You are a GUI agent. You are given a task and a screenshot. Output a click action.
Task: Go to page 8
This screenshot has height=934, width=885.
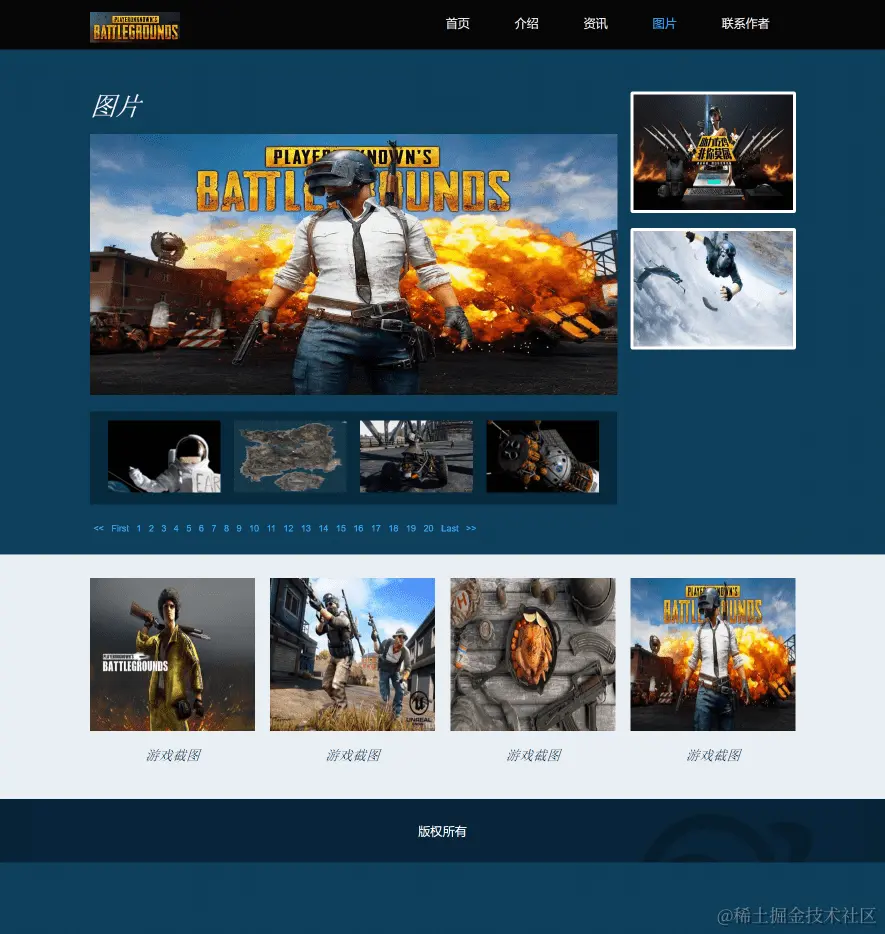[226, 528]
